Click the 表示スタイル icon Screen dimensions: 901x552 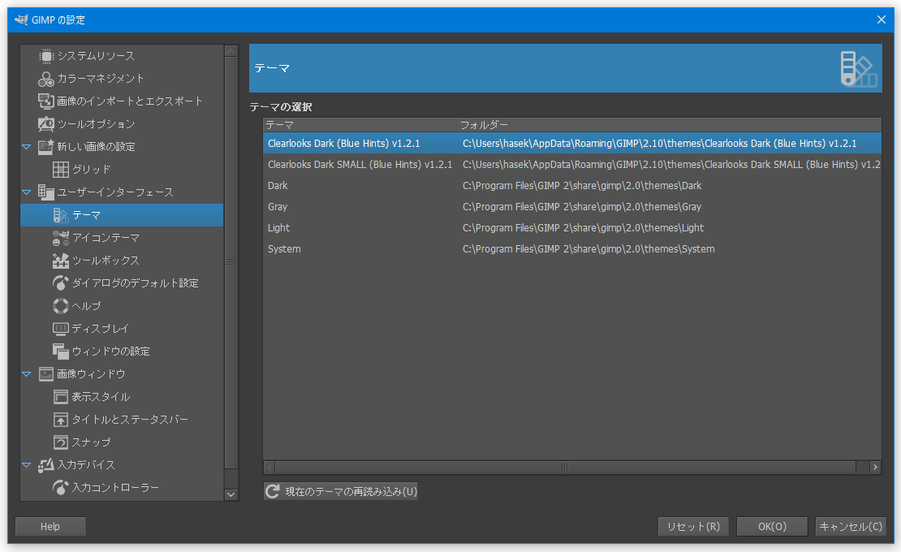60,397
